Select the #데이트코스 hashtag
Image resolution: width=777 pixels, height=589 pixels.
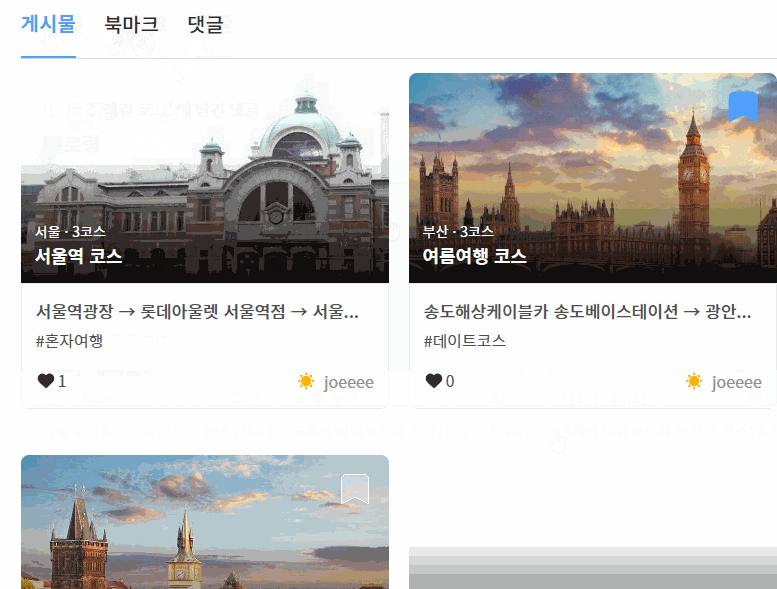click(x=465, y=341)
